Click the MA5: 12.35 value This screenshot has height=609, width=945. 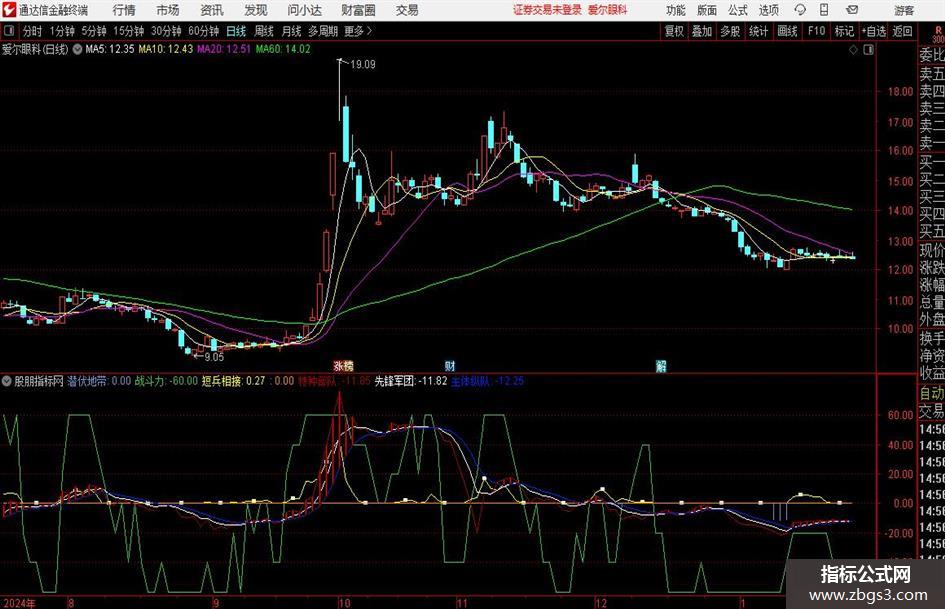click(x=109, y=49)
